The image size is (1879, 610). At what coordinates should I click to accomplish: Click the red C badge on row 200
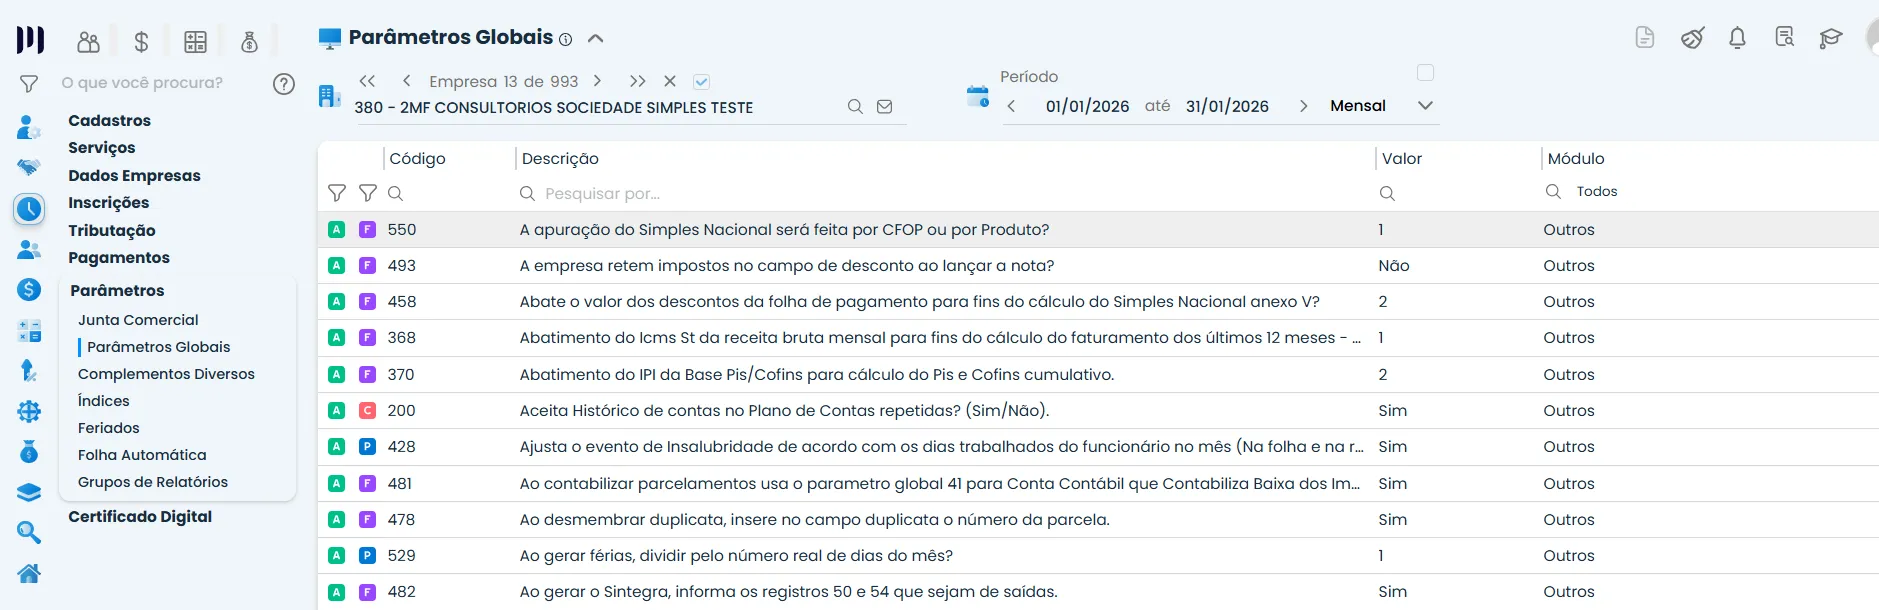(367, 410)
